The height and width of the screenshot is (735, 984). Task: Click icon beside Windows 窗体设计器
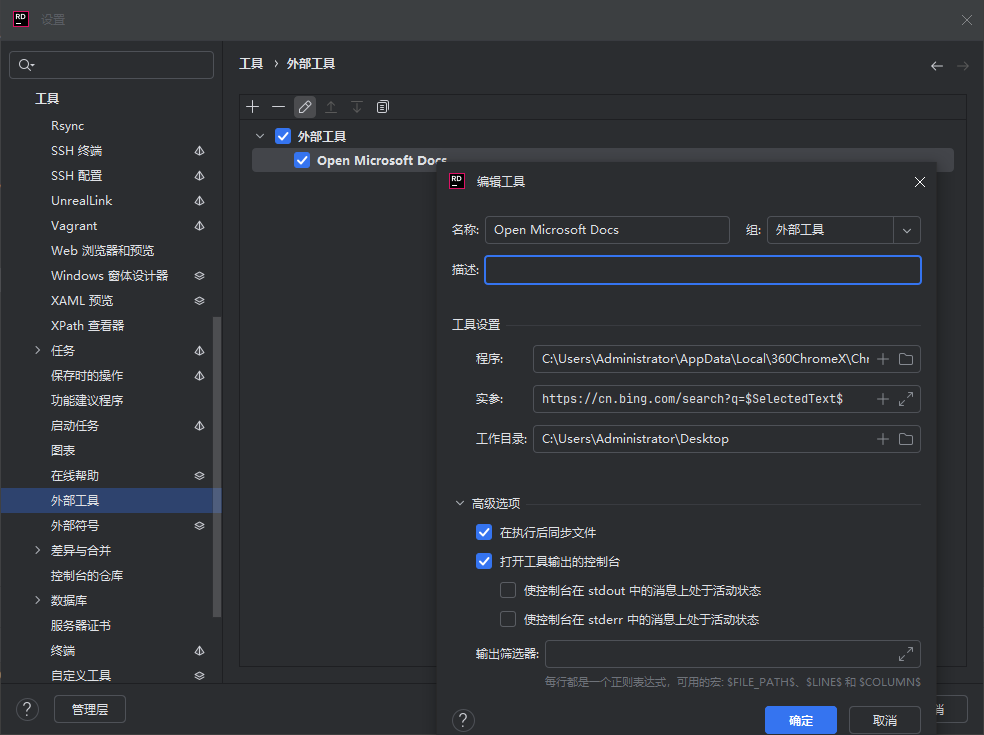pos(200,276)
